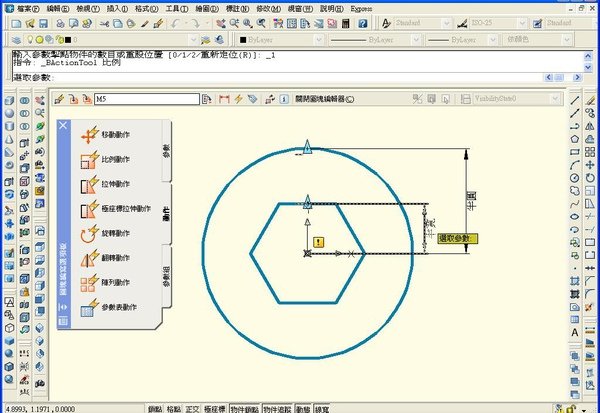Click the Print (plot) icon
The height and width of the screenshot is (413, 600).
click(x=60, y=23)
